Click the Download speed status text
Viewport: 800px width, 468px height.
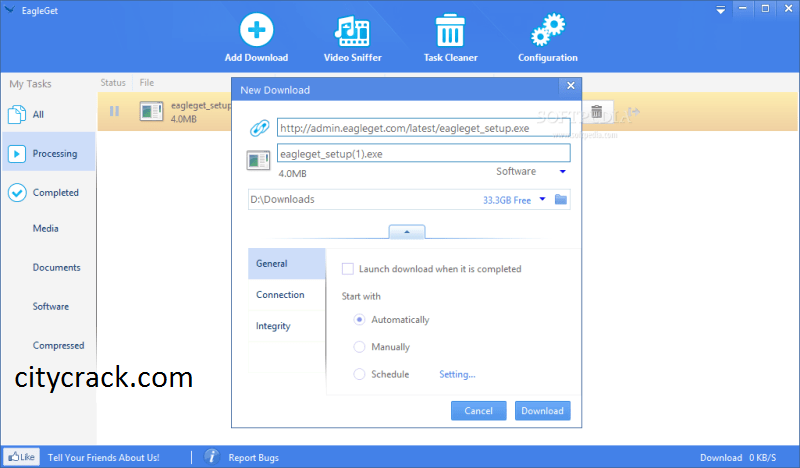tap(738, 457)
